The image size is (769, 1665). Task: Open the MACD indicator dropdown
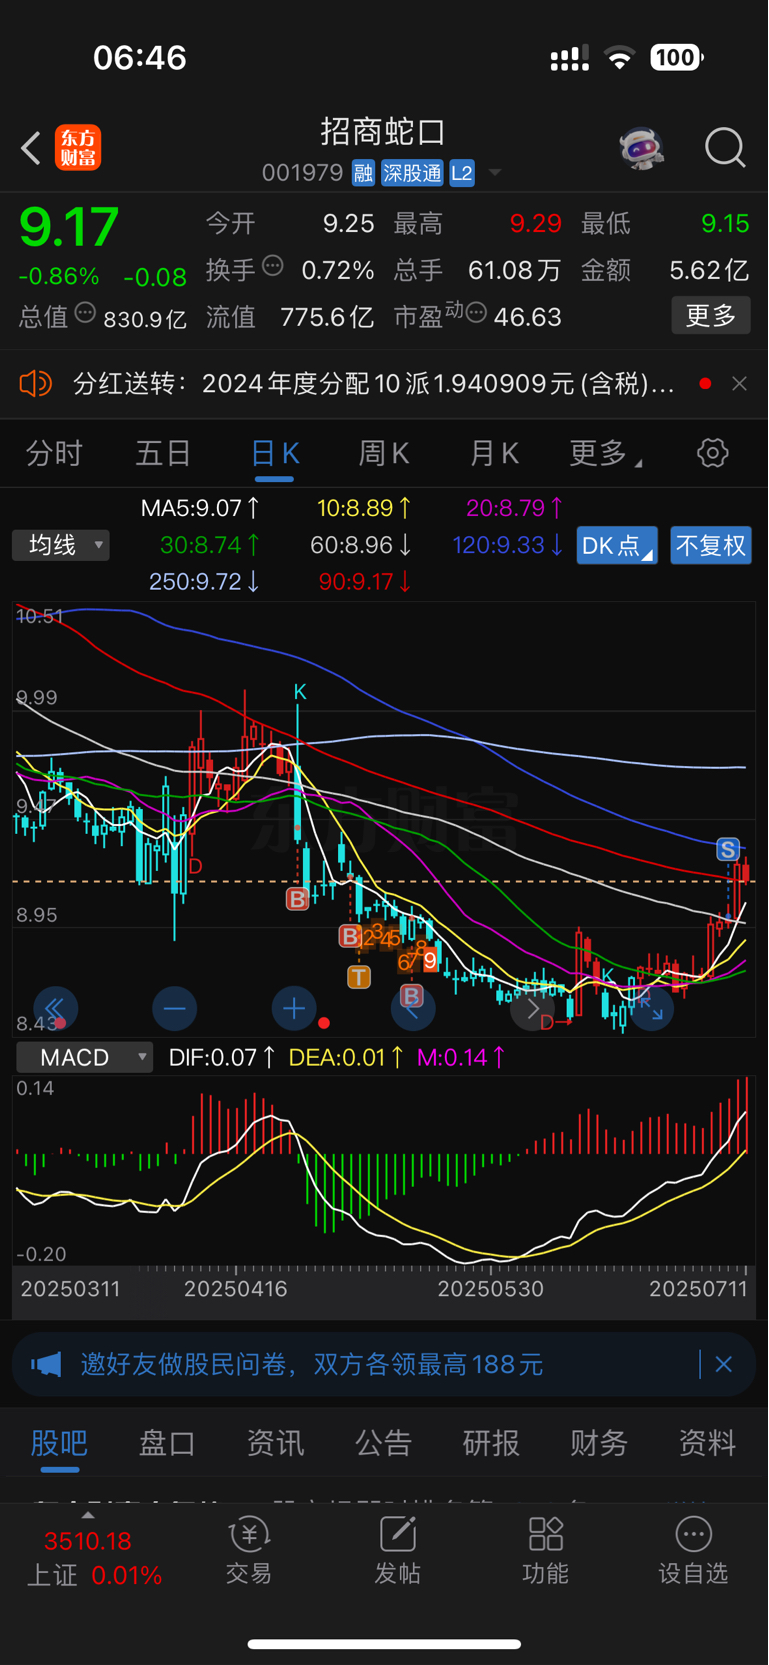pos(84,1057)
